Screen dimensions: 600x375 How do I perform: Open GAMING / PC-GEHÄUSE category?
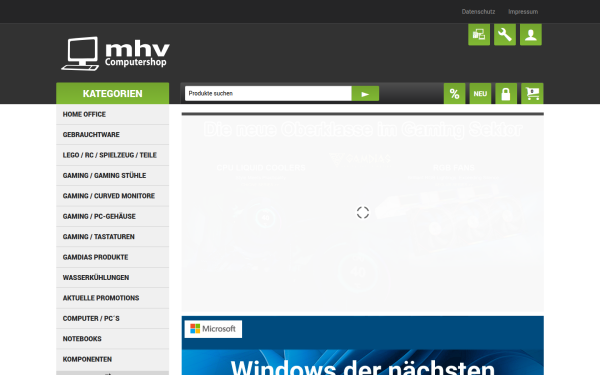coord(112,217)
